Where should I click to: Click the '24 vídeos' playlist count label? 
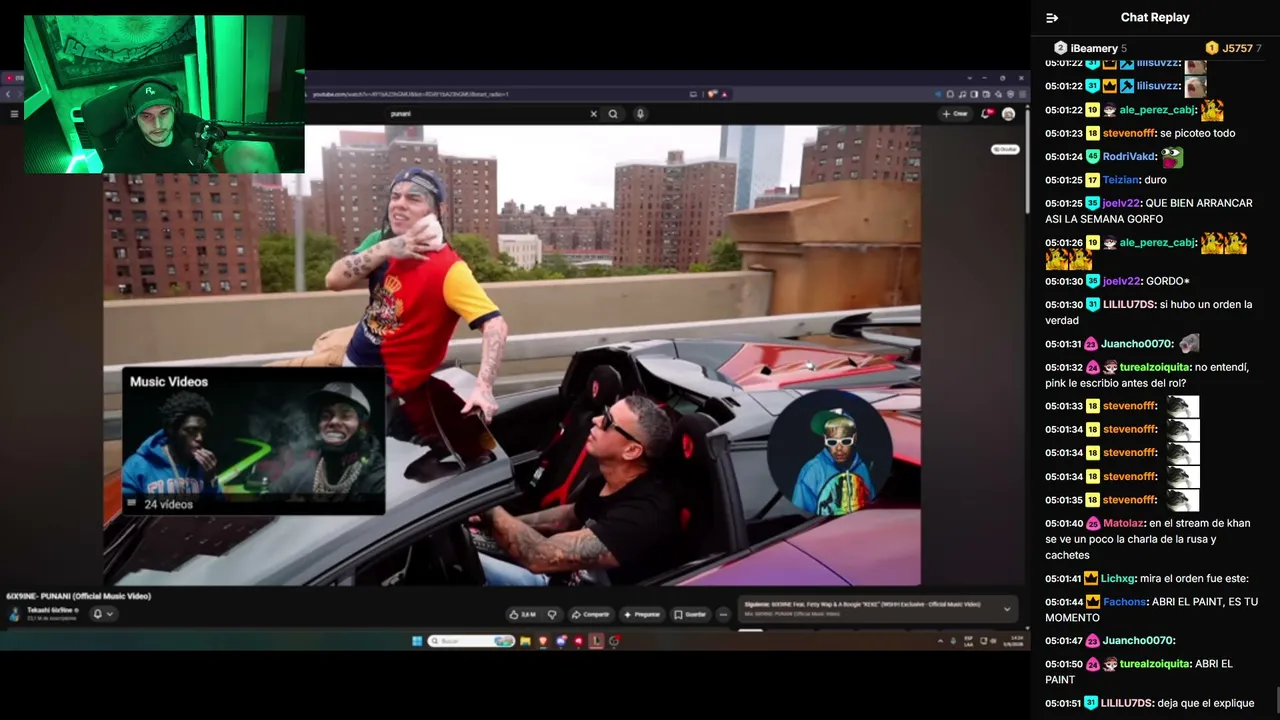(168, 505)
